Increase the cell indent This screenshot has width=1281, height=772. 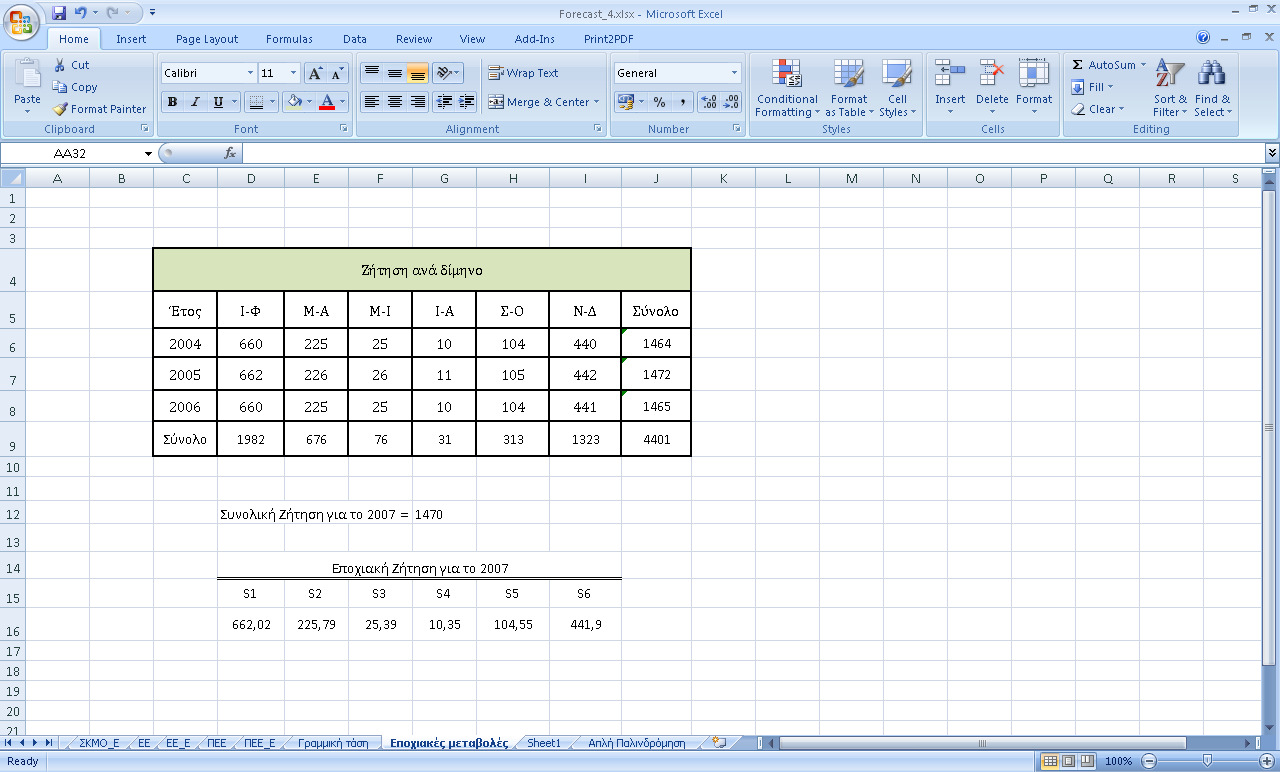tap(467, 102)
